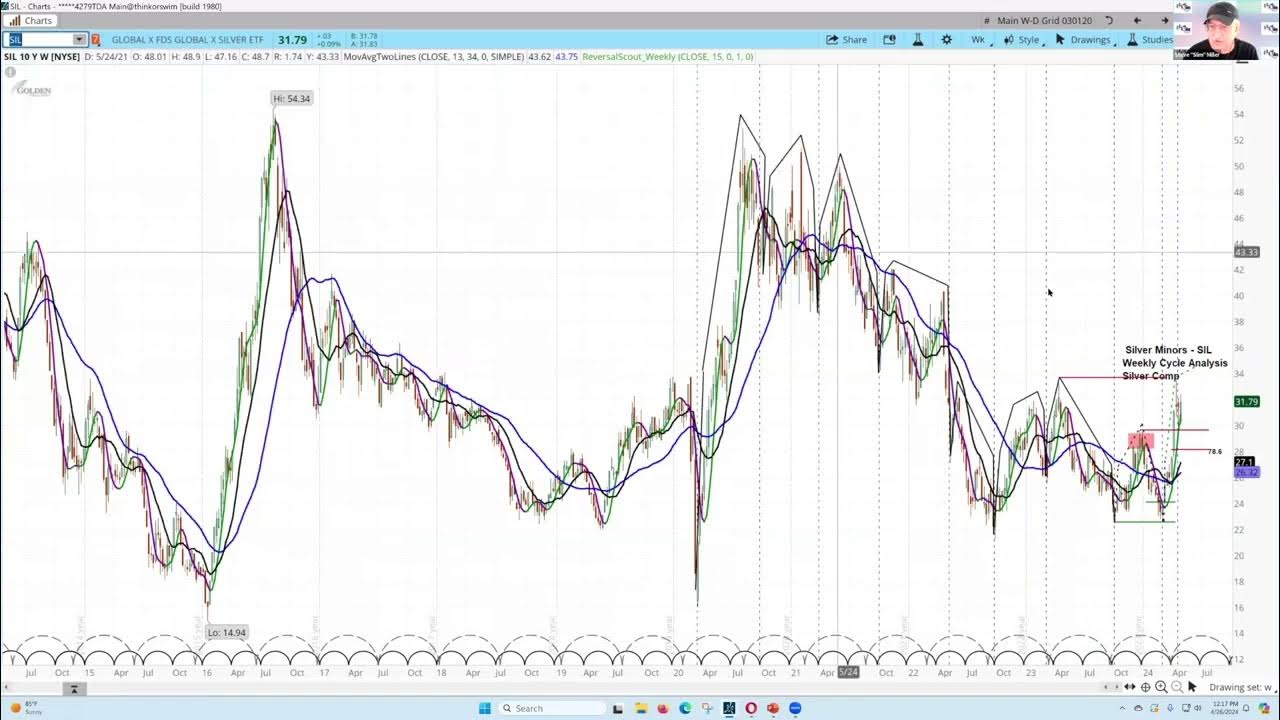Open the notifications bell icon
The width and height of the screenshot is (1280, 720).
pos(1246,708)
